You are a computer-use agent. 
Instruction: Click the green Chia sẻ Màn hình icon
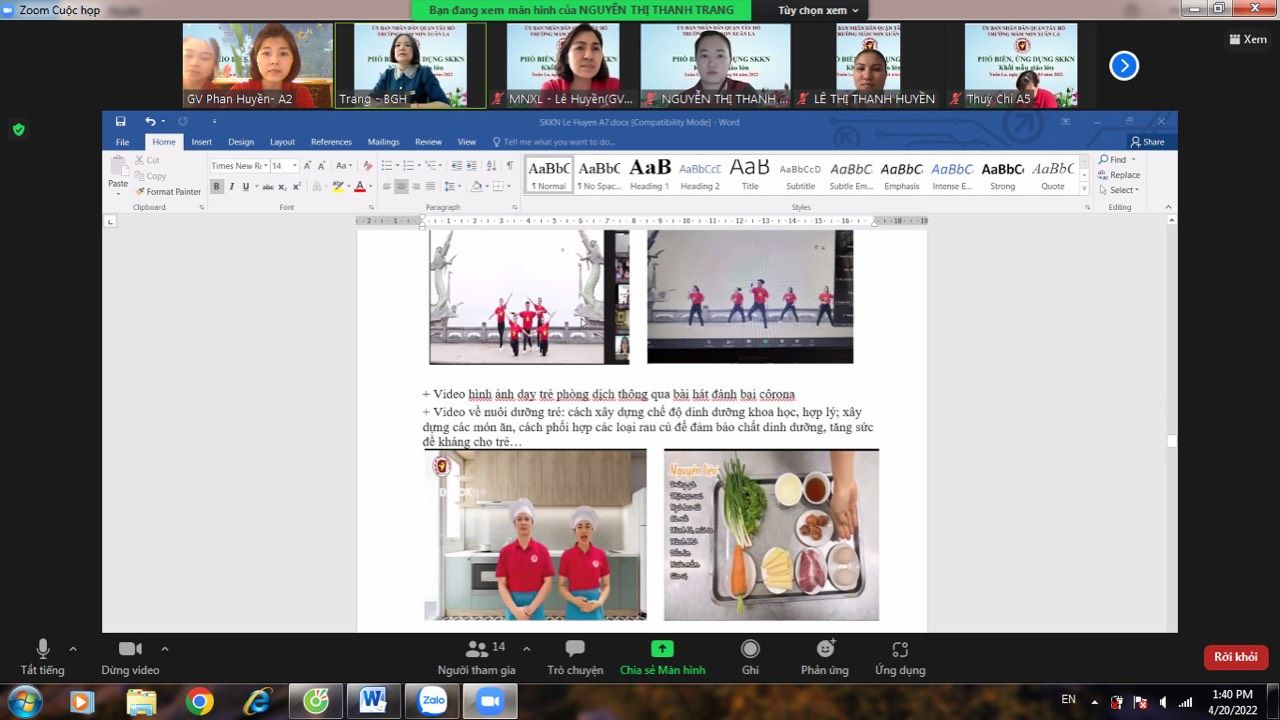pyautogui.click(x=662, y=648)
